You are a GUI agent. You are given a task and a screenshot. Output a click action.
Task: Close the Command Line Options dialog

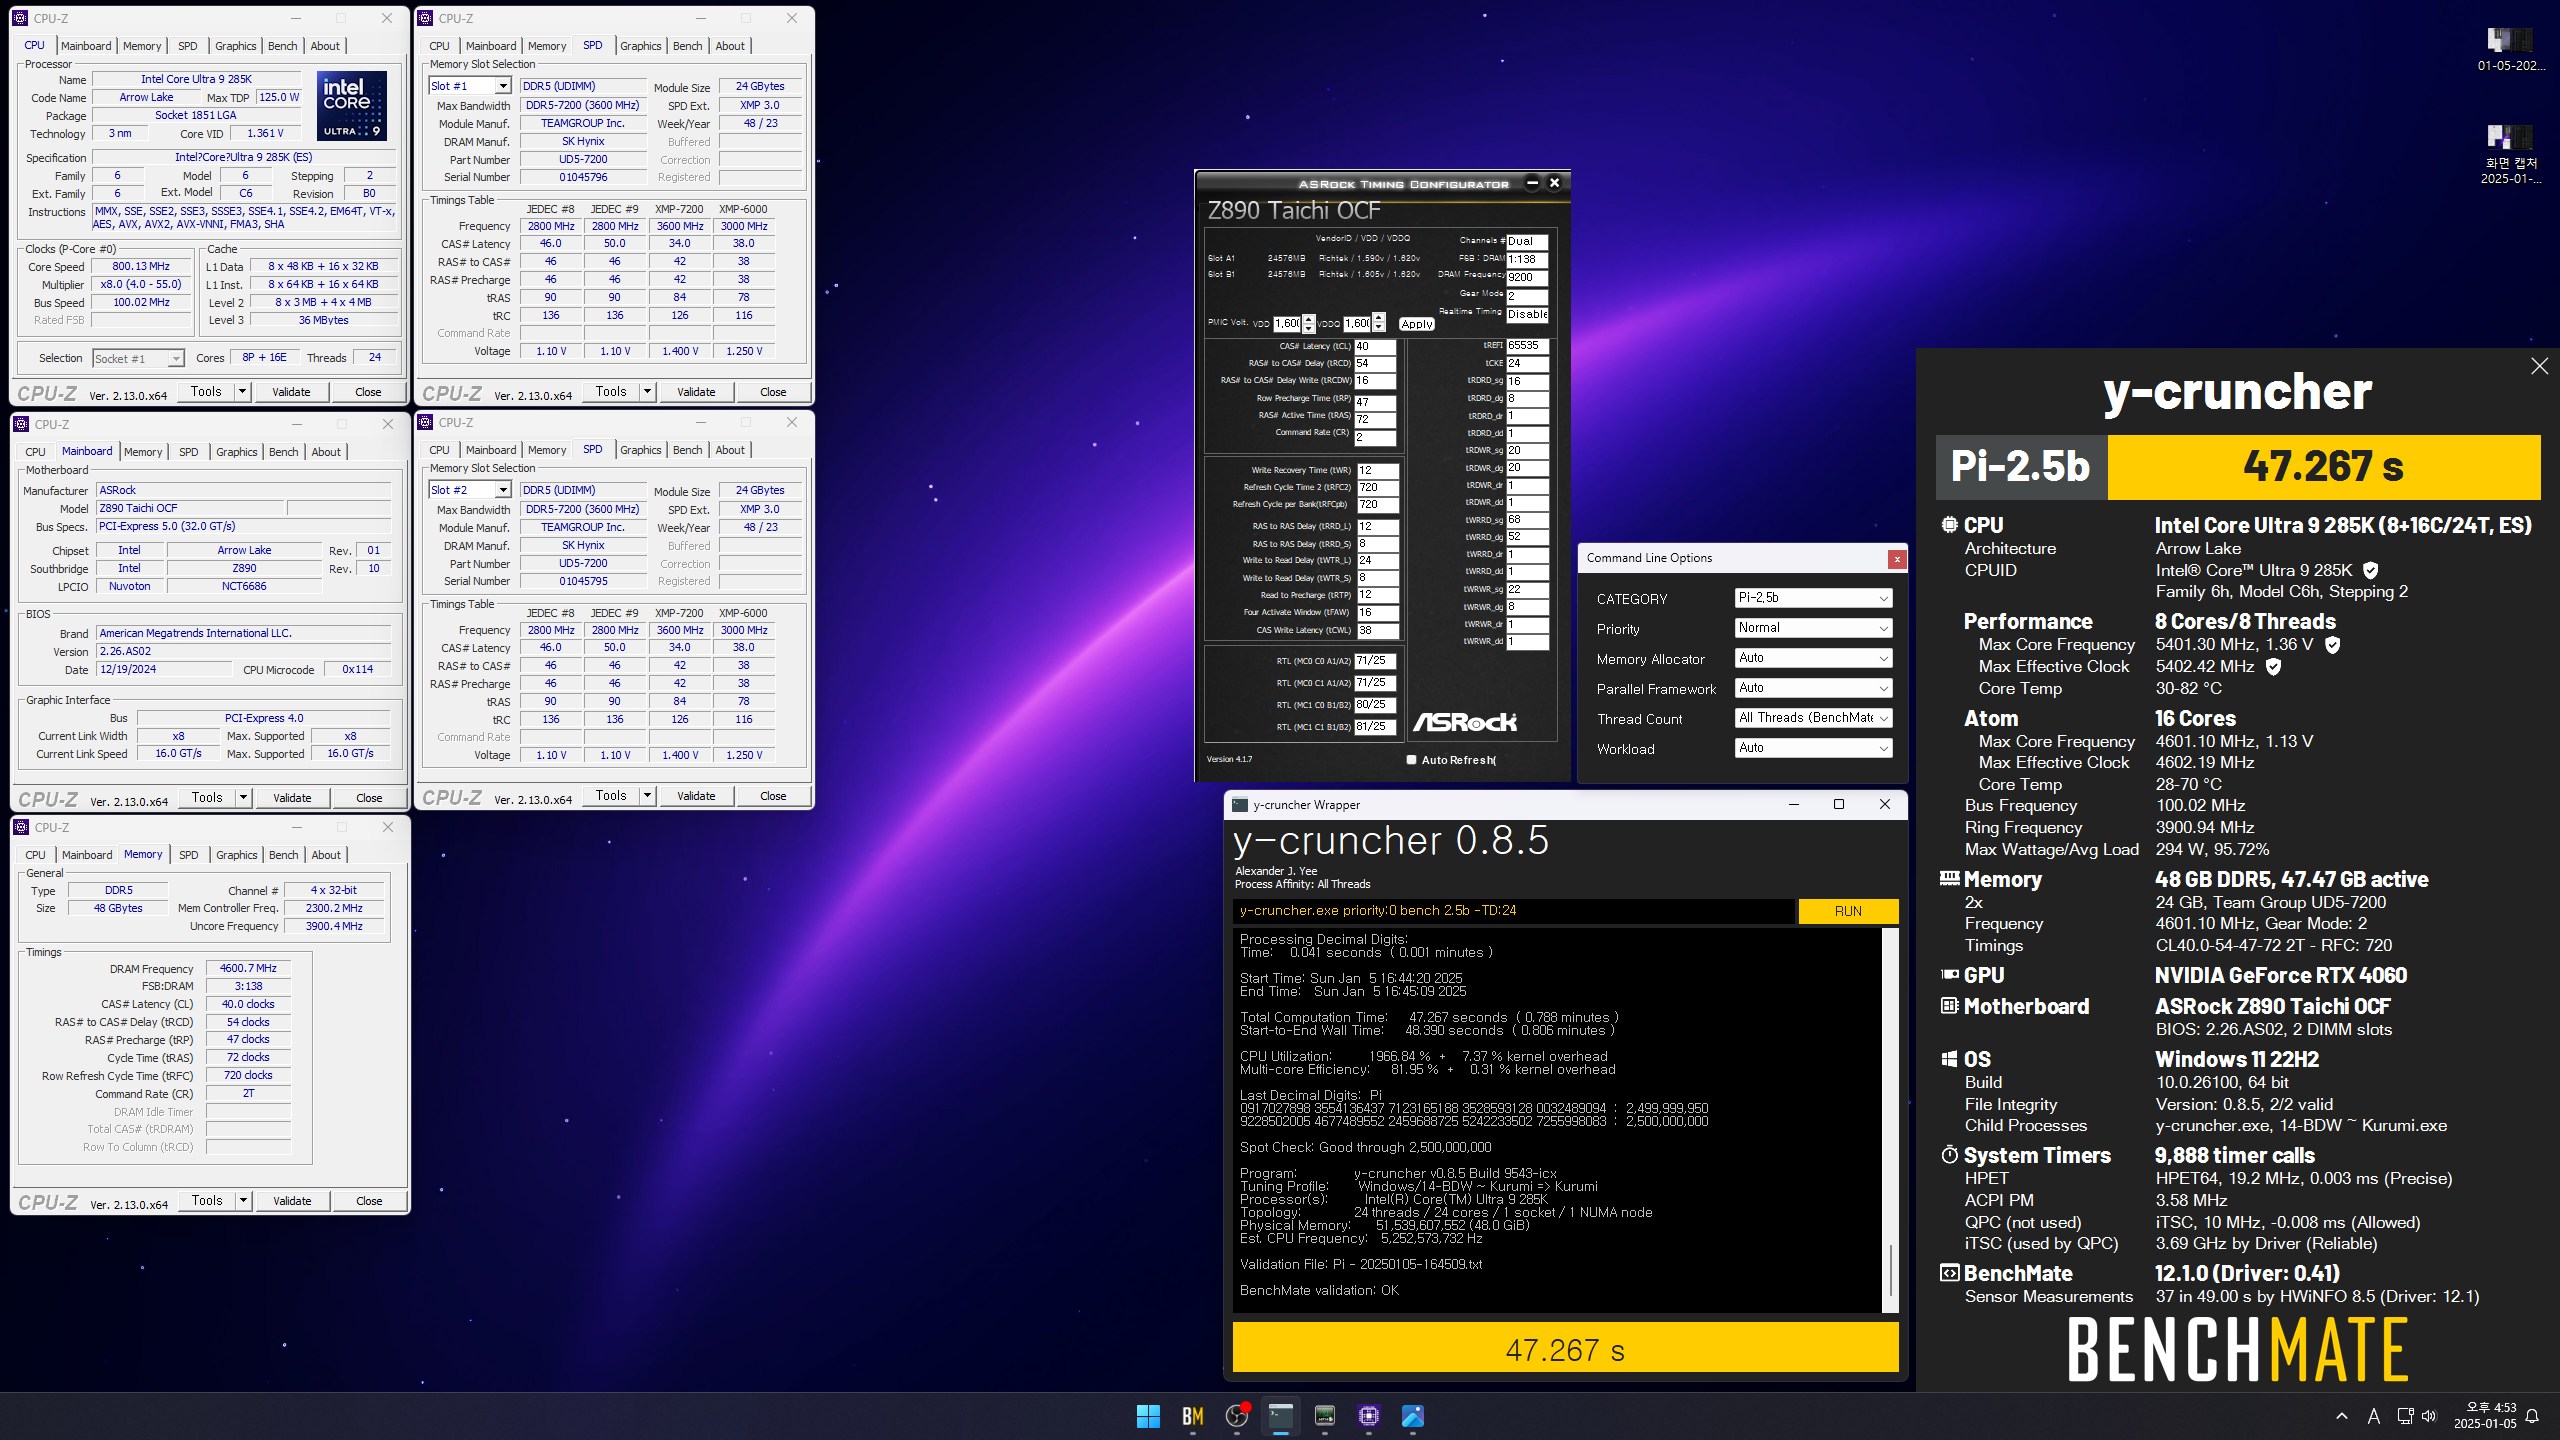pos(1897,559)
